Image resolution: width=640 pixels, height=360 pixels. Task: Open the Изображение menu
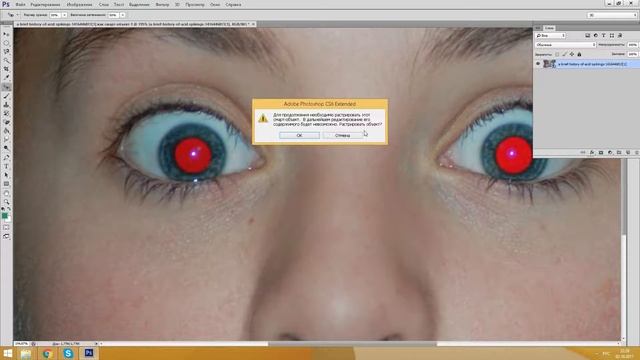(x=79, y=4)
